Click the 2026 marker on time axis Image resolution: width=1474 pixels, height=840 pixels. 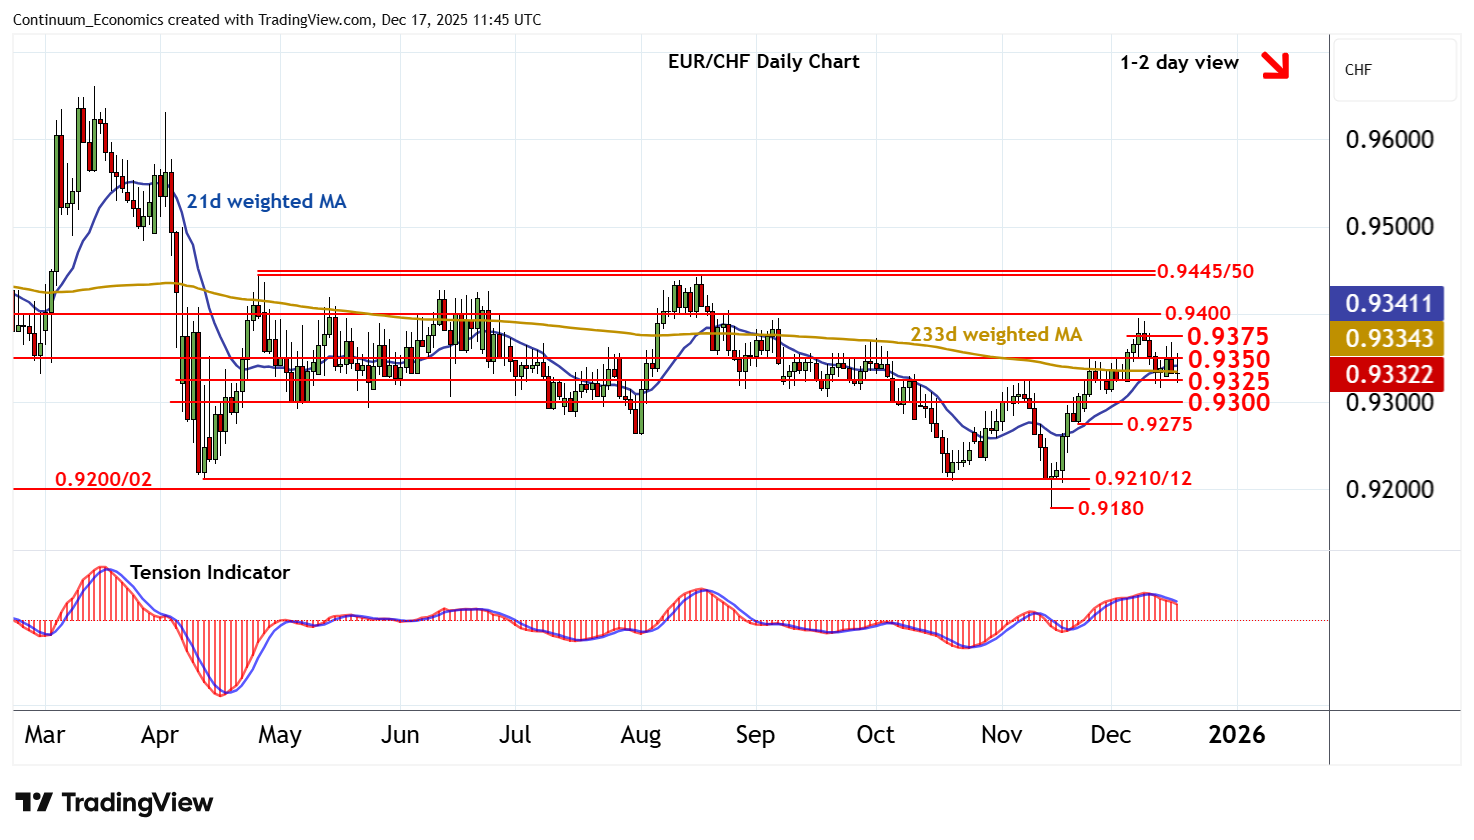coord(1236,735)
